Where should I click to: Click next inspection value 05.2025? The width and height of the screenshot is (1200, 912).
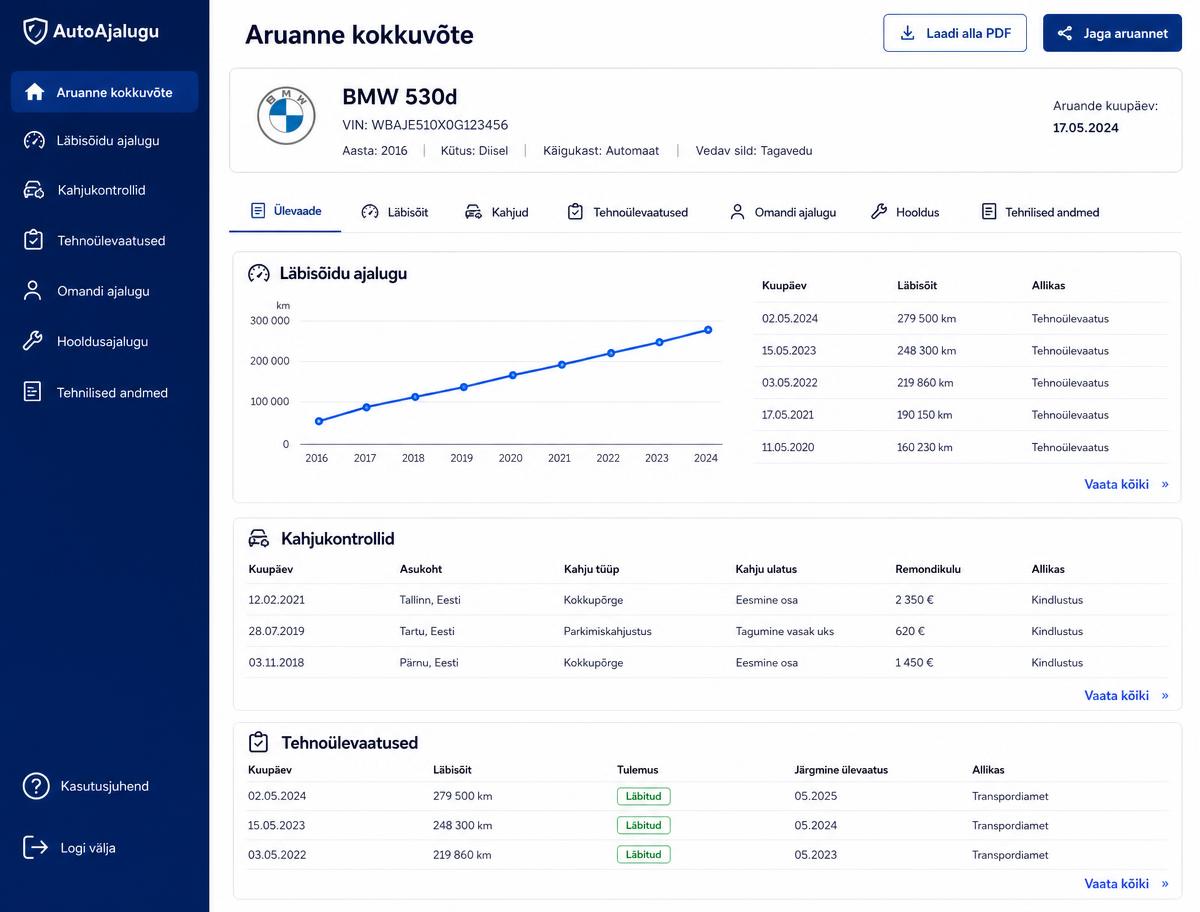[x=816, y=796]
